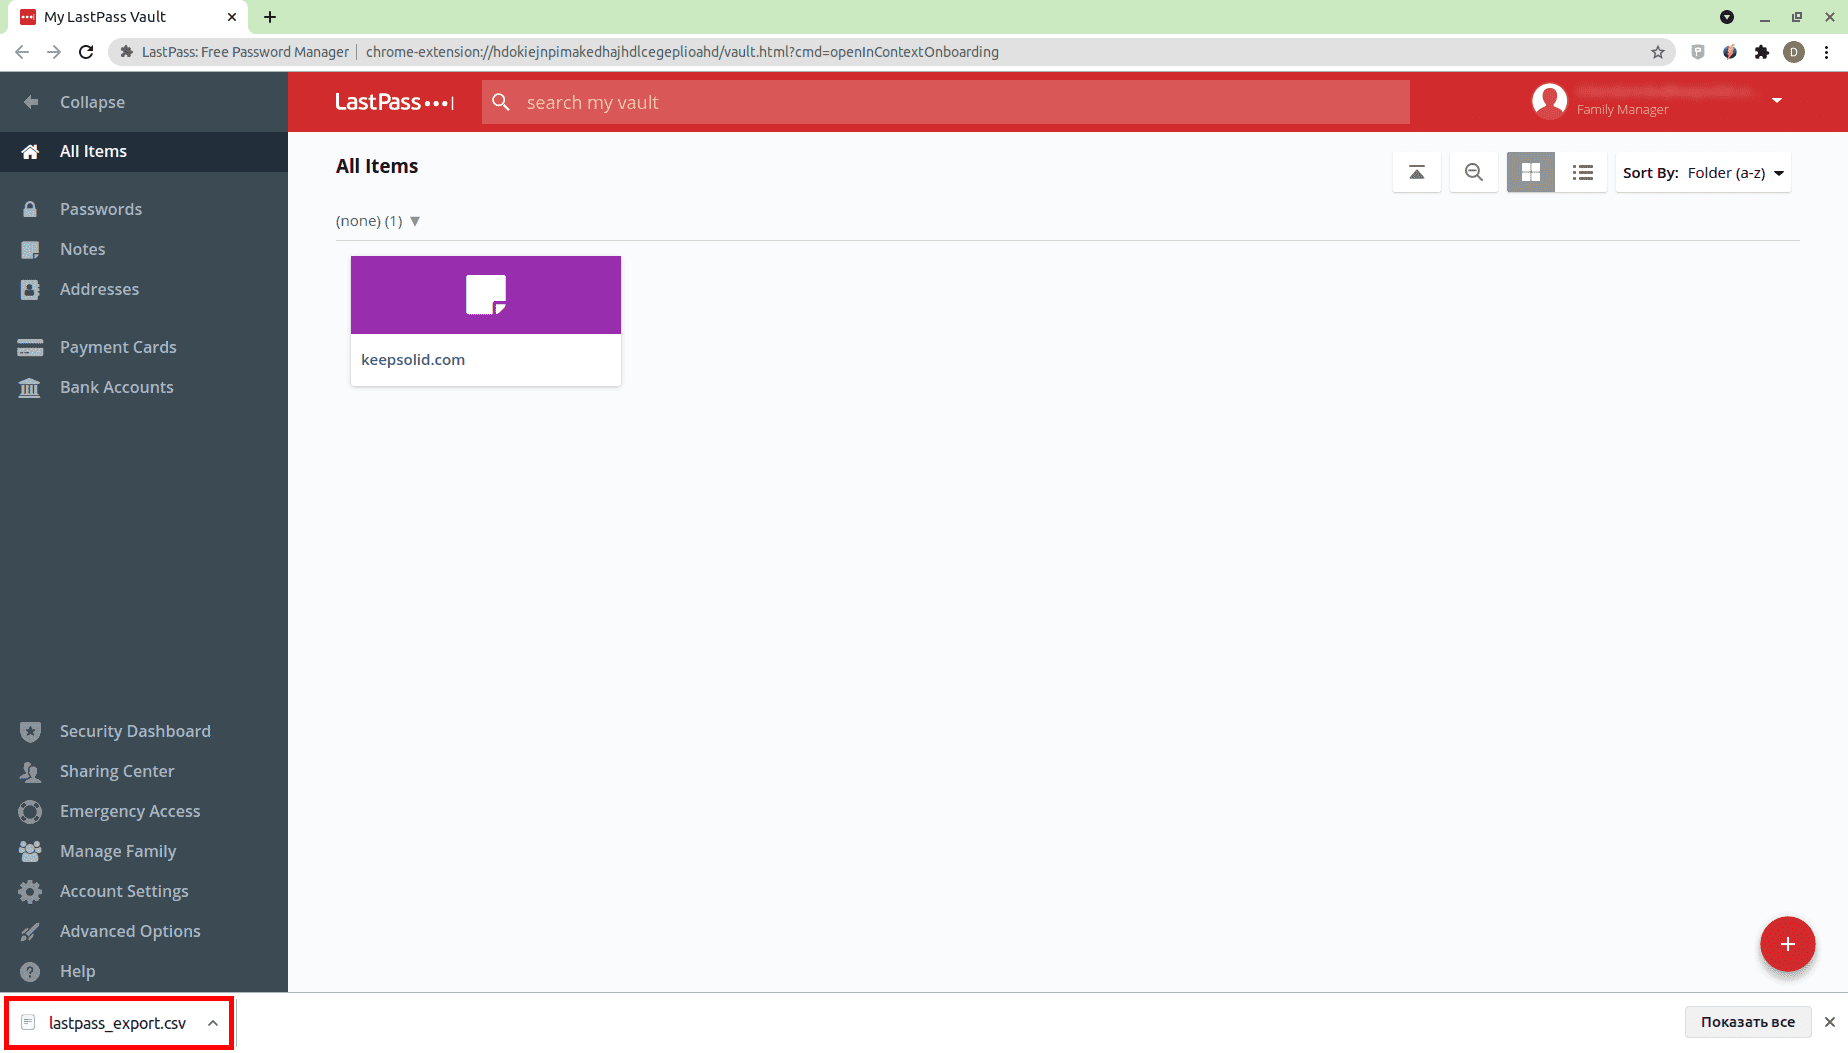Expand the account menu arrow
The height and width of the screenshot is (1053, 1848).
pos(1777,100)
